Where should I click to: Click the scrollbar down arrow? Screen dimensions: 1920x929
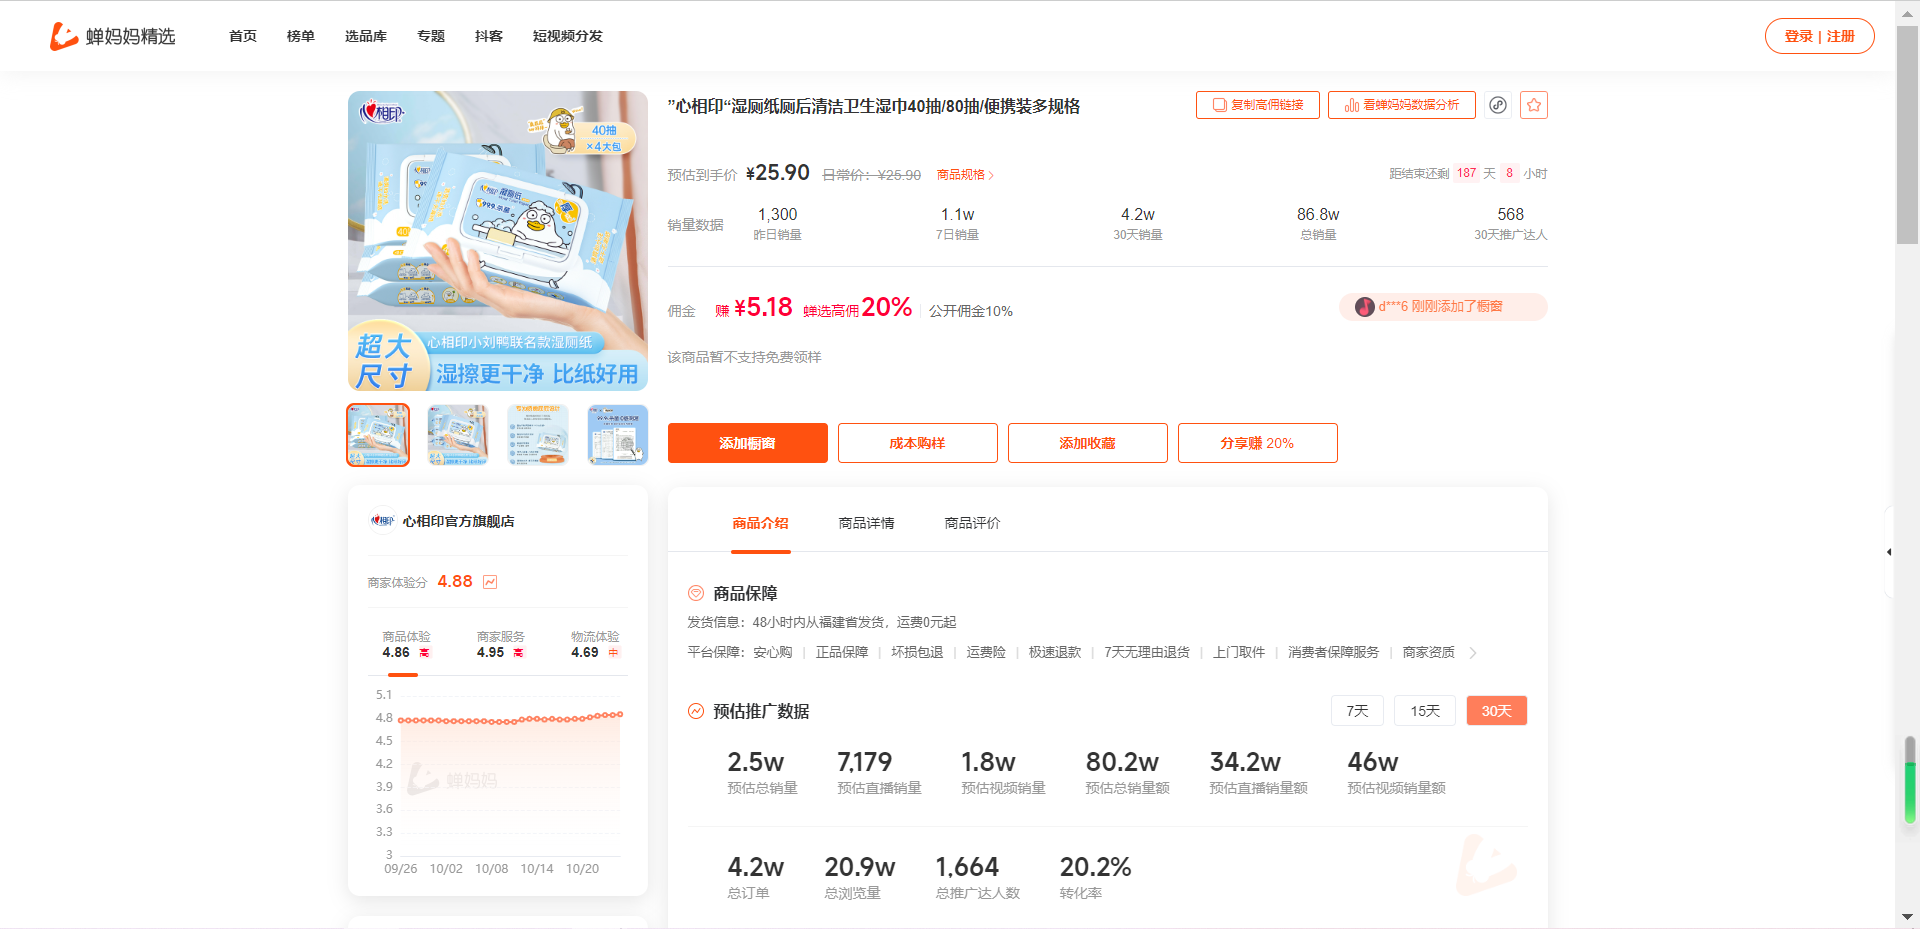coord(1907,917)
